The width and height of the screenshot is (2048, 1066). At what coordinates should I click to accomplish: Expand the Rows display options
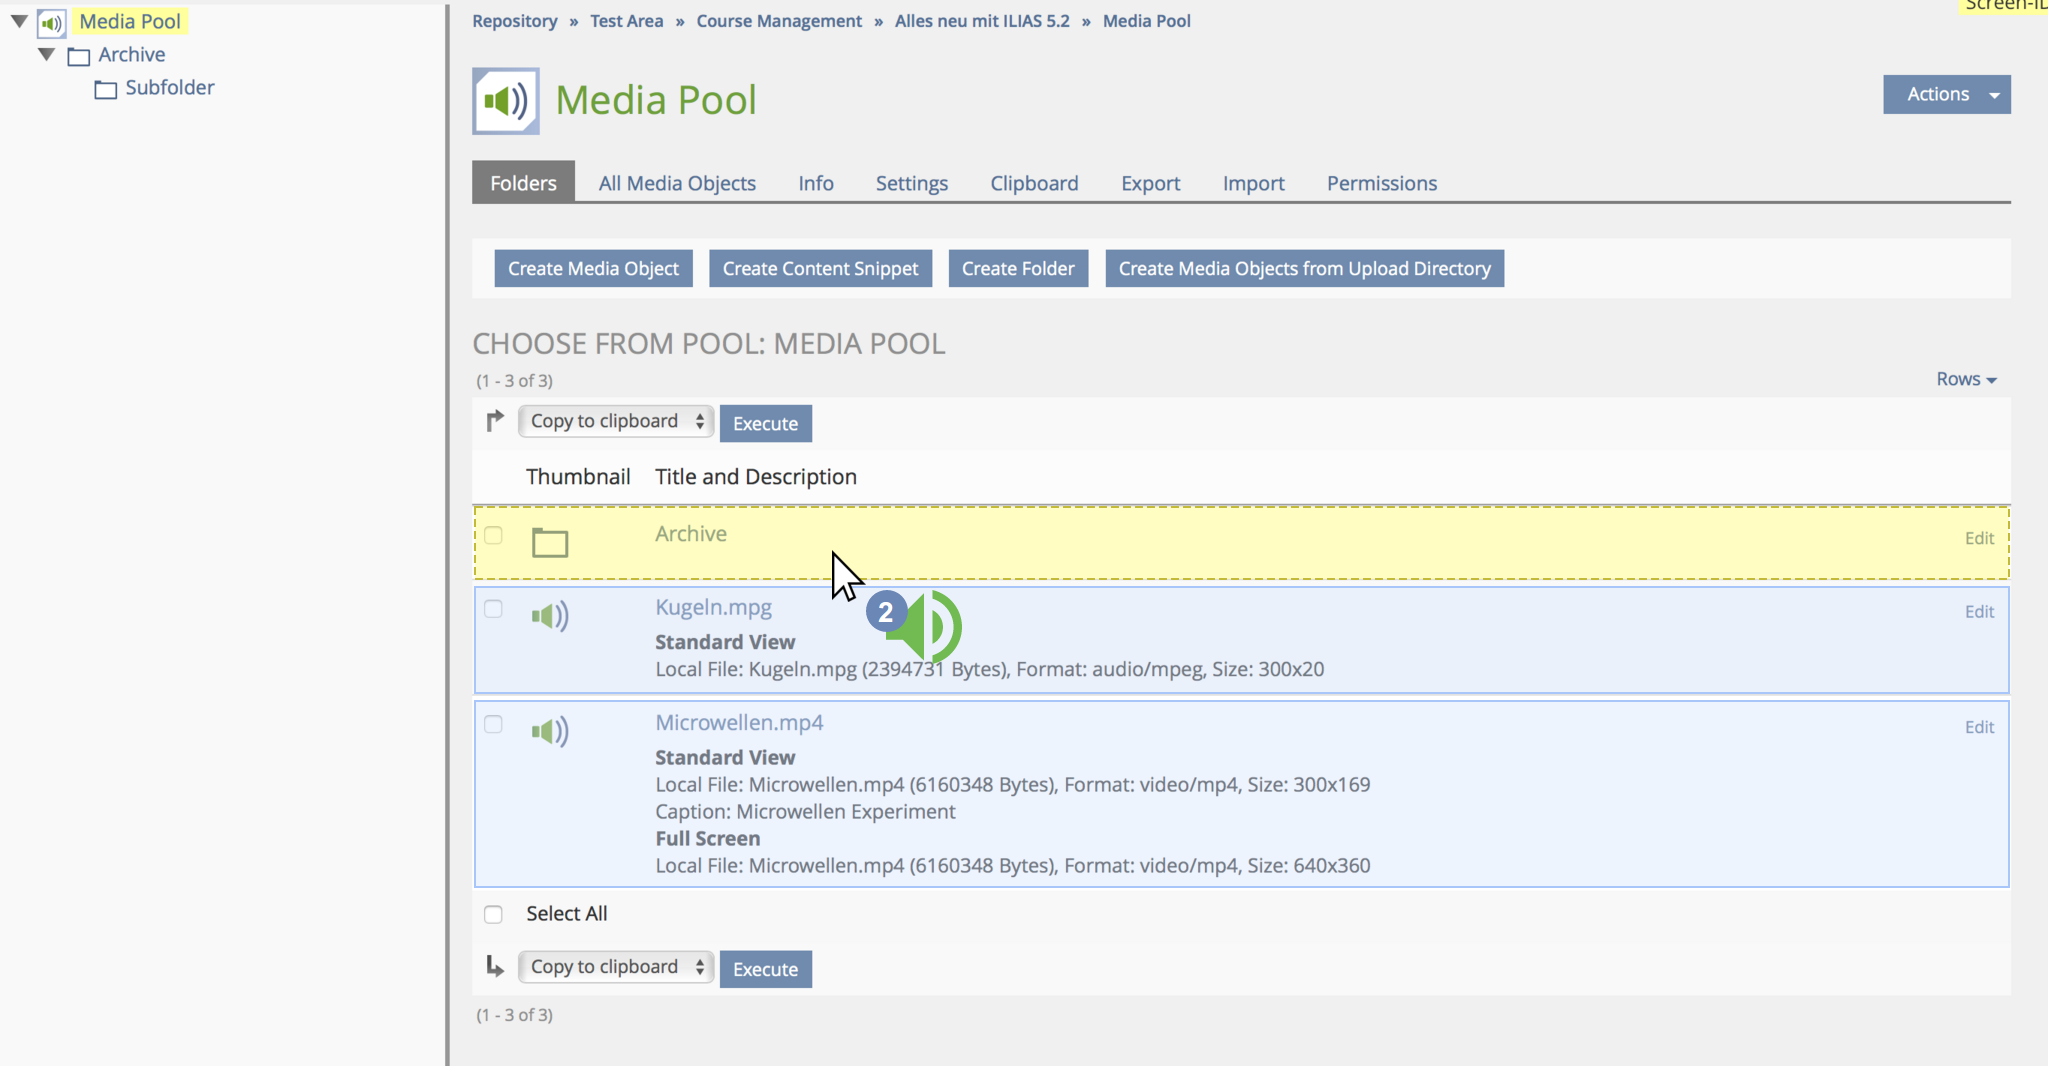[x=1965, y=380]
